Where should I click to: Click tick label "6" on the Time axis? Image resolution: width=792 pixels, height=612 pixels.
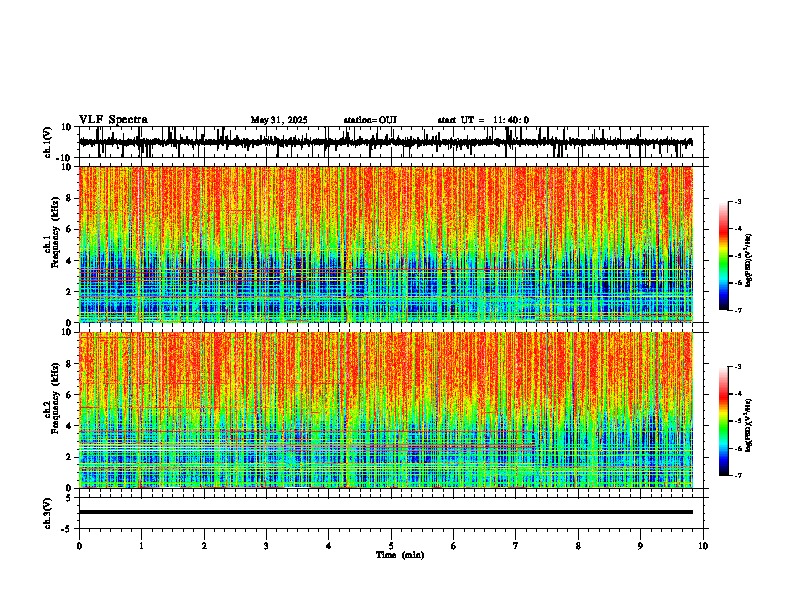[x=453, y=546]
